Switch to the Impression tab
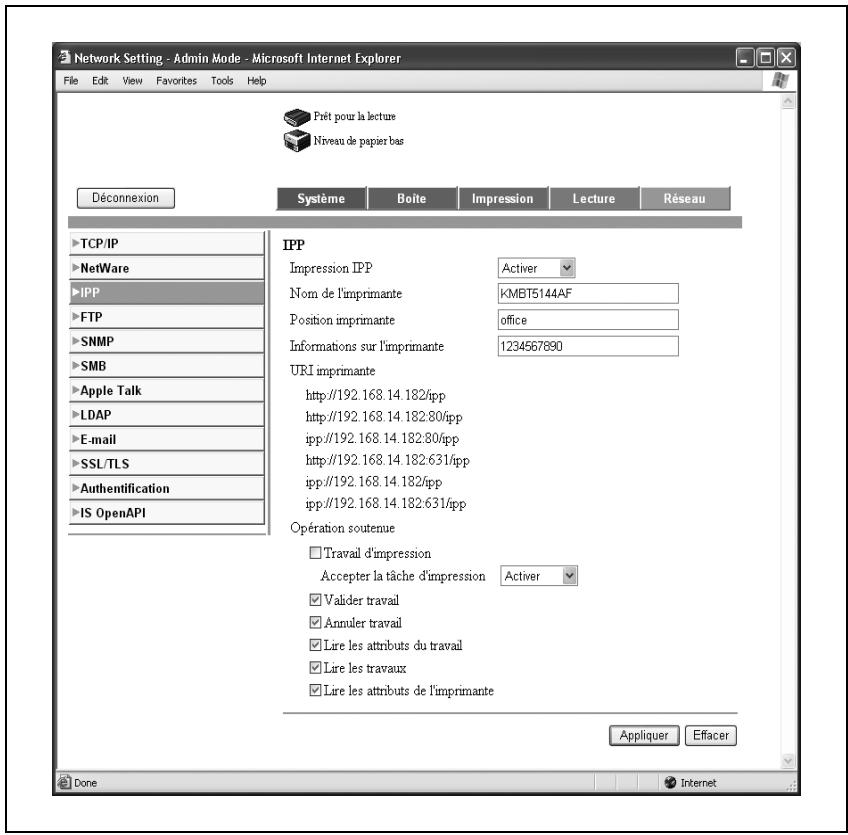 (503, 198)
